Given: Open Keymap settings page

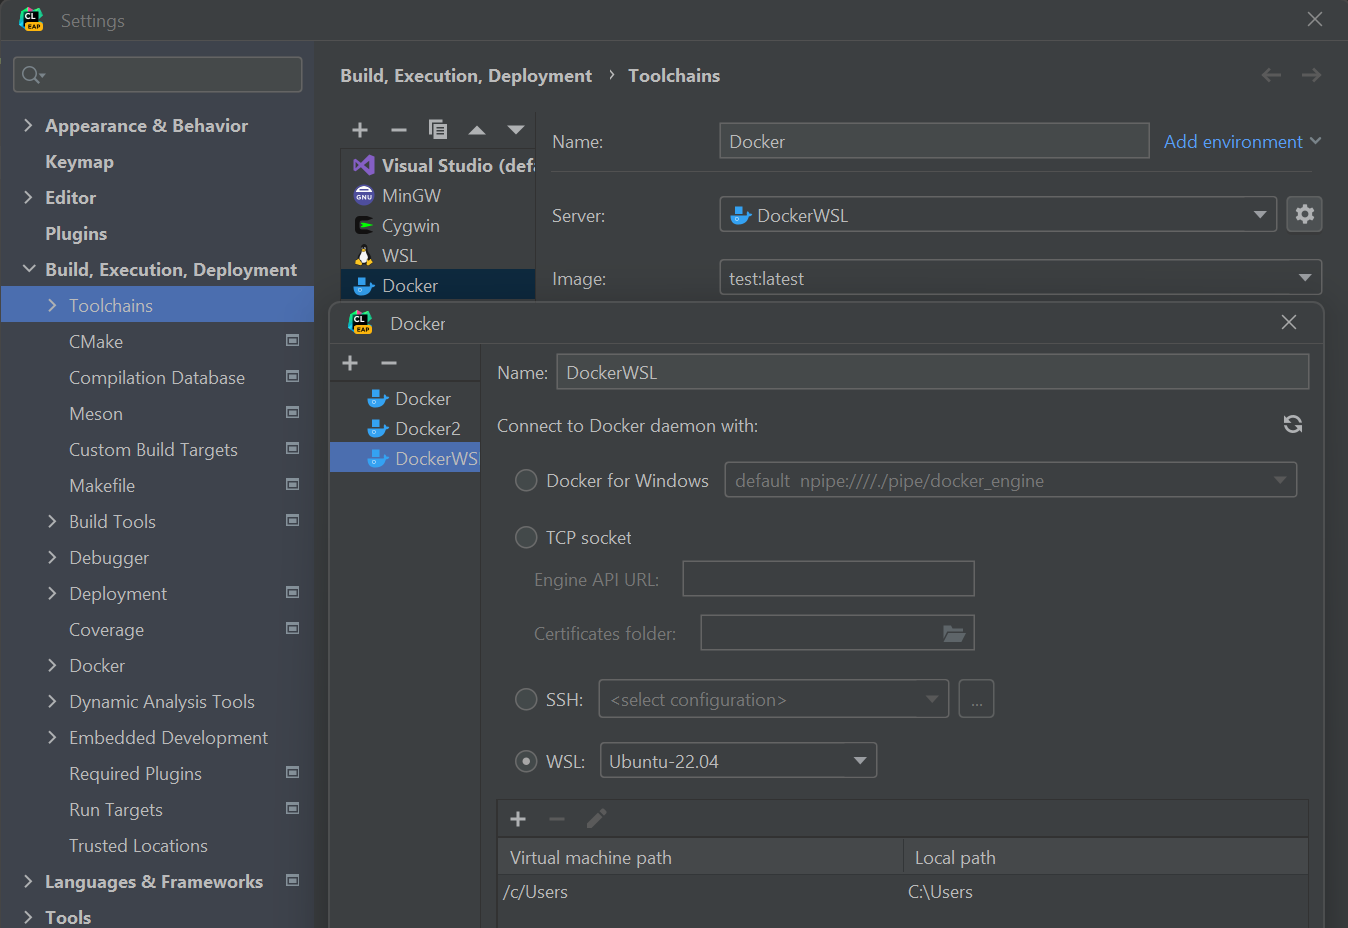Looking at the screenshot, I should point(79,162).
